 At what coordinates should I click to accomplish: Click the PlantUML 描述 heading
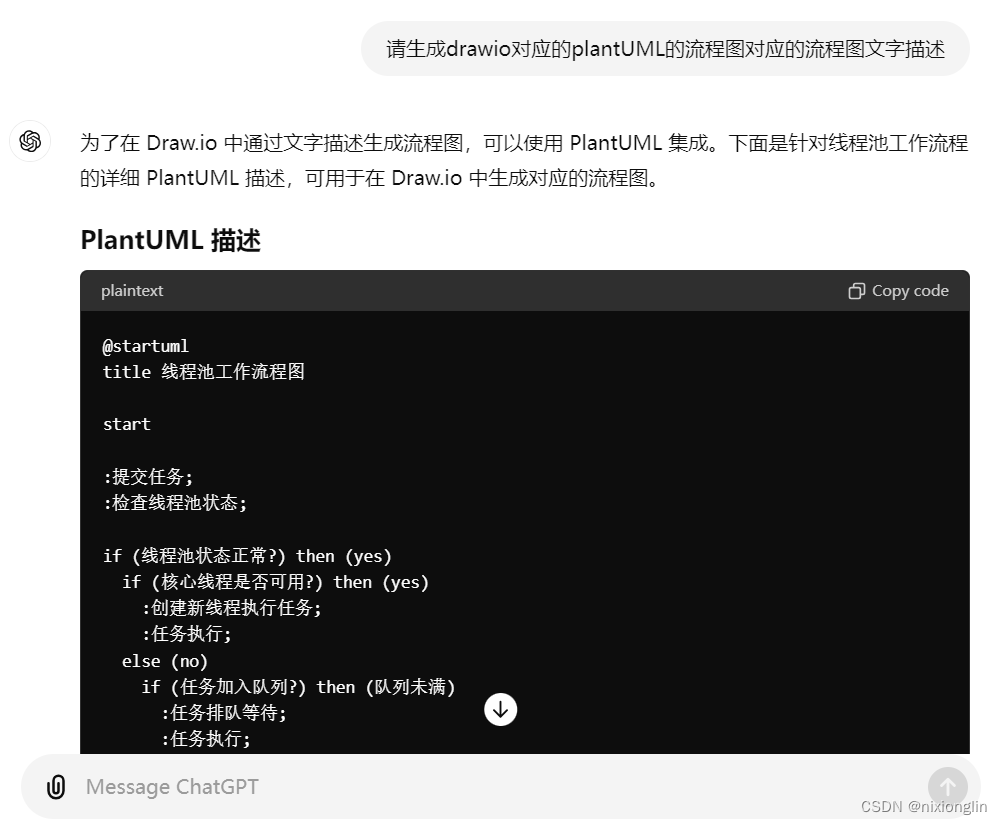171,240
